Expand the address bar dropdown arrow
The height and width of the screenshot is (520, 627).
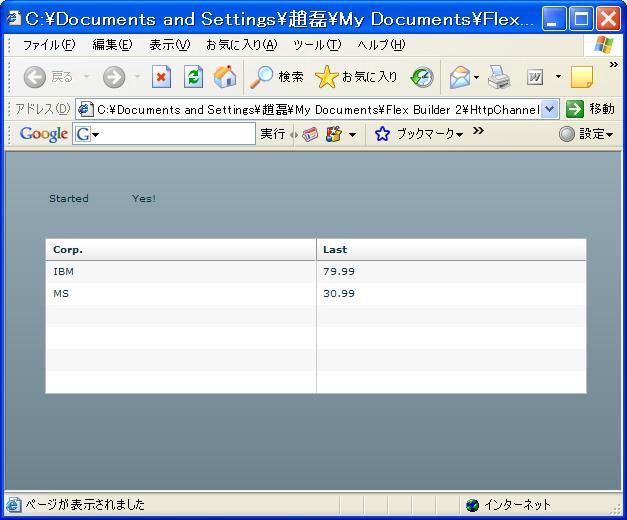click(550, 109)
